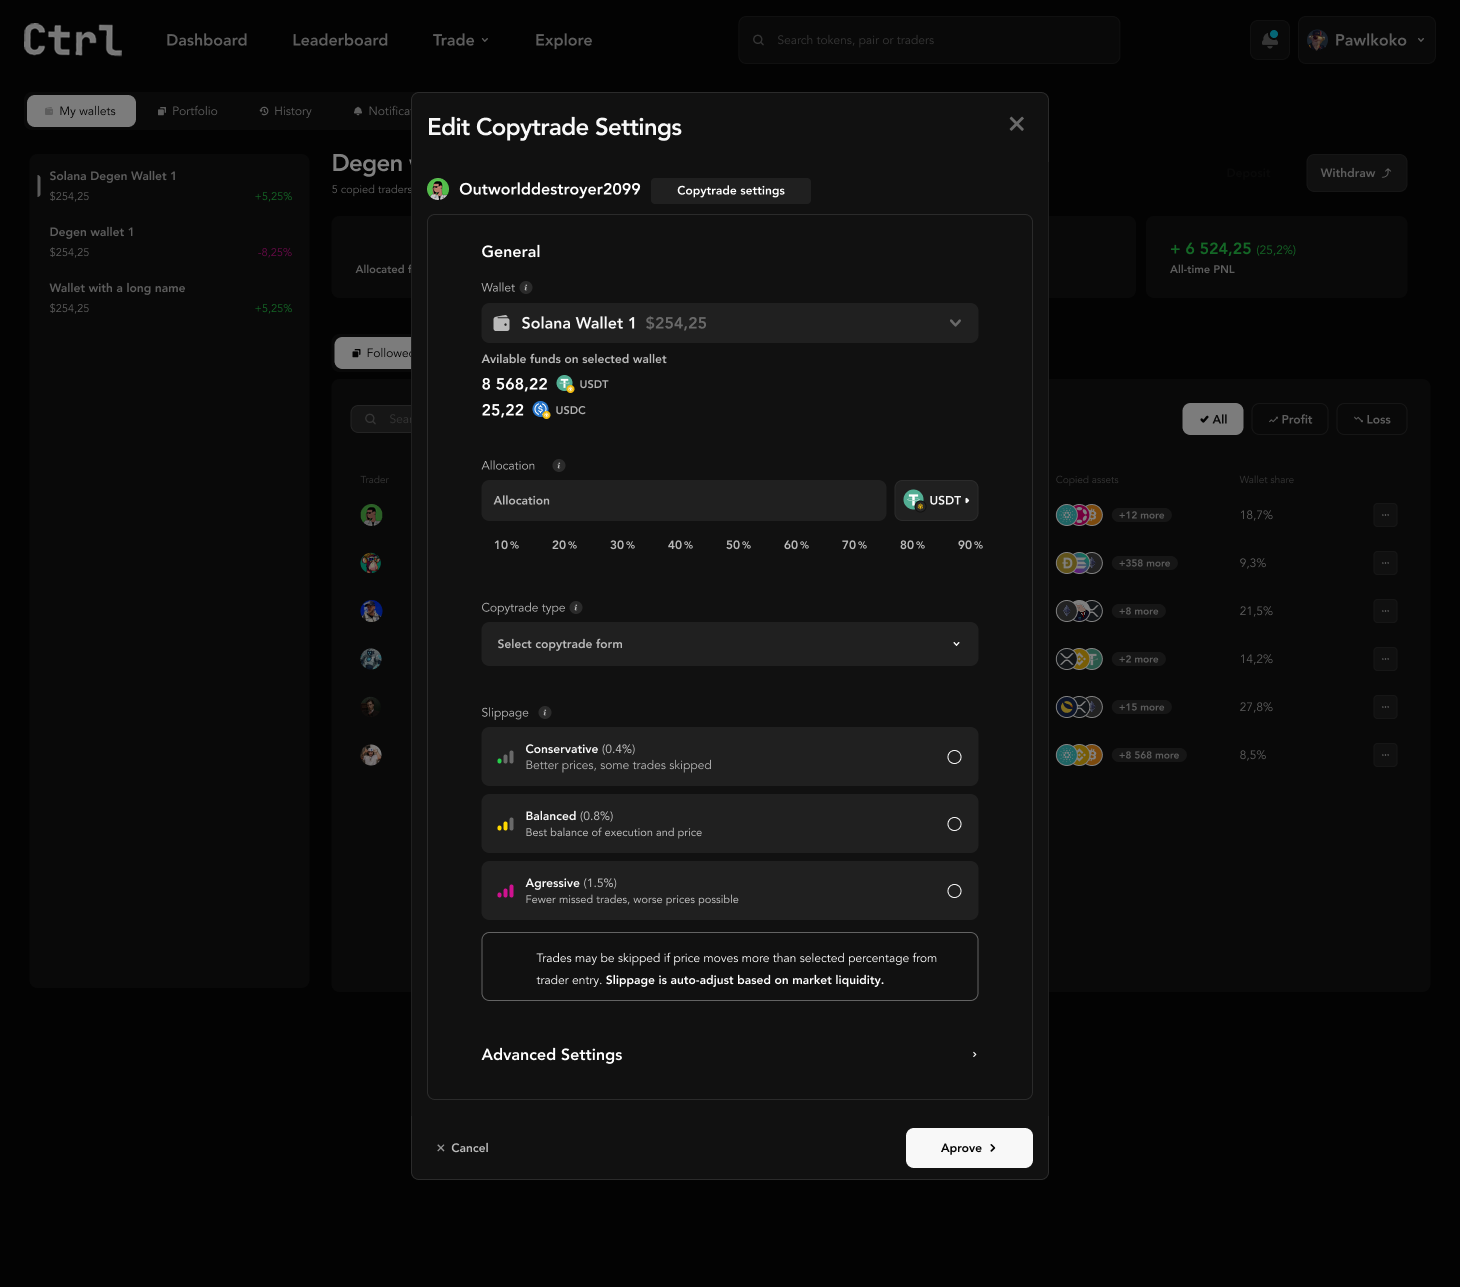This screenshot has width=1460, height=1287.
Task: Click the Withdraw button
Action: [x=1356, y=173]
